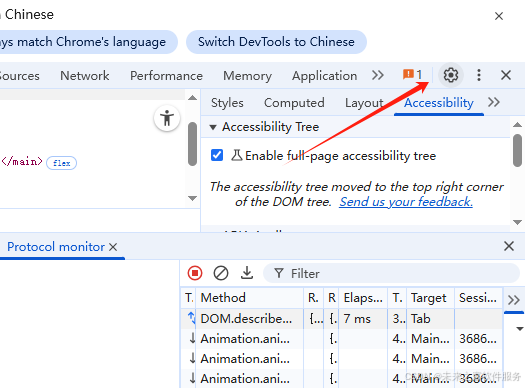The height and width of the screenshot is (388, 525).
Task: Select the Accessibility sidebar tab
Action: pos(439,103)
